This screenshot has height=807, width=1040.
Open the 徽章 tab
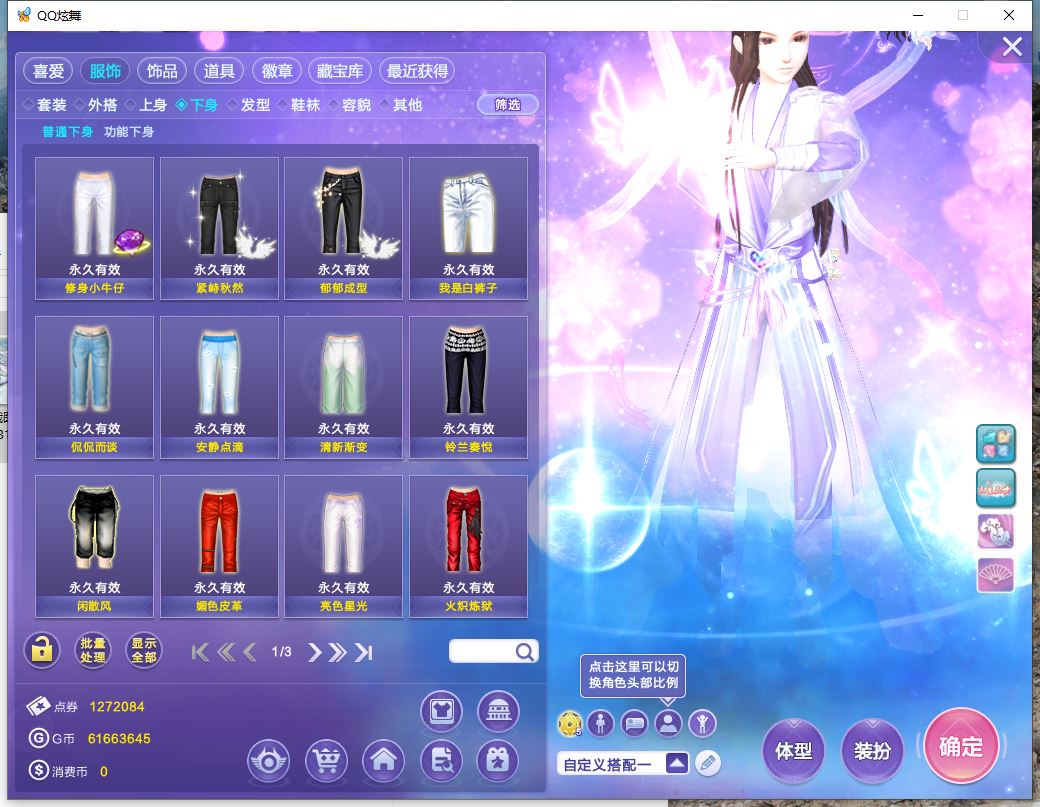coord(277,71)
